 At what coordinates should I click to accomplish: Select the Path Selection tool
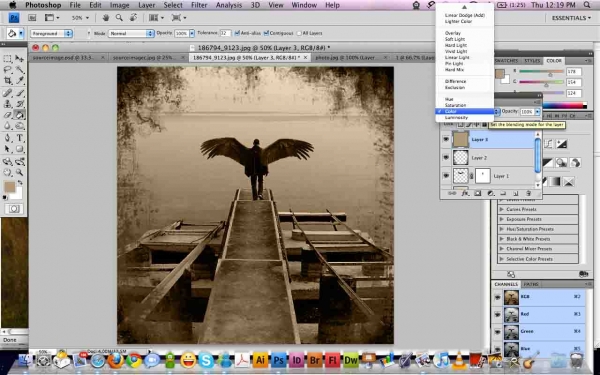tap(7, 149)
